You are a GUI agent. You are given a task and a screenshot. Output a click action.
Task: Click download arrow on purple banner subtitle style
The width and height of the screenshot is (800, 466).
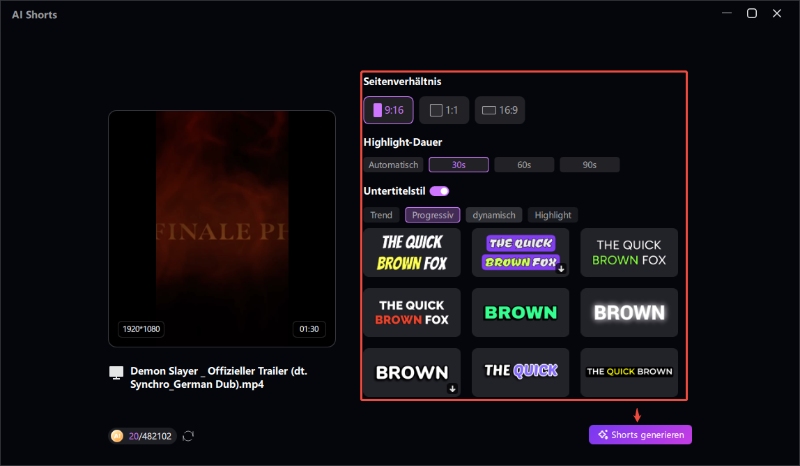[561, 268]
